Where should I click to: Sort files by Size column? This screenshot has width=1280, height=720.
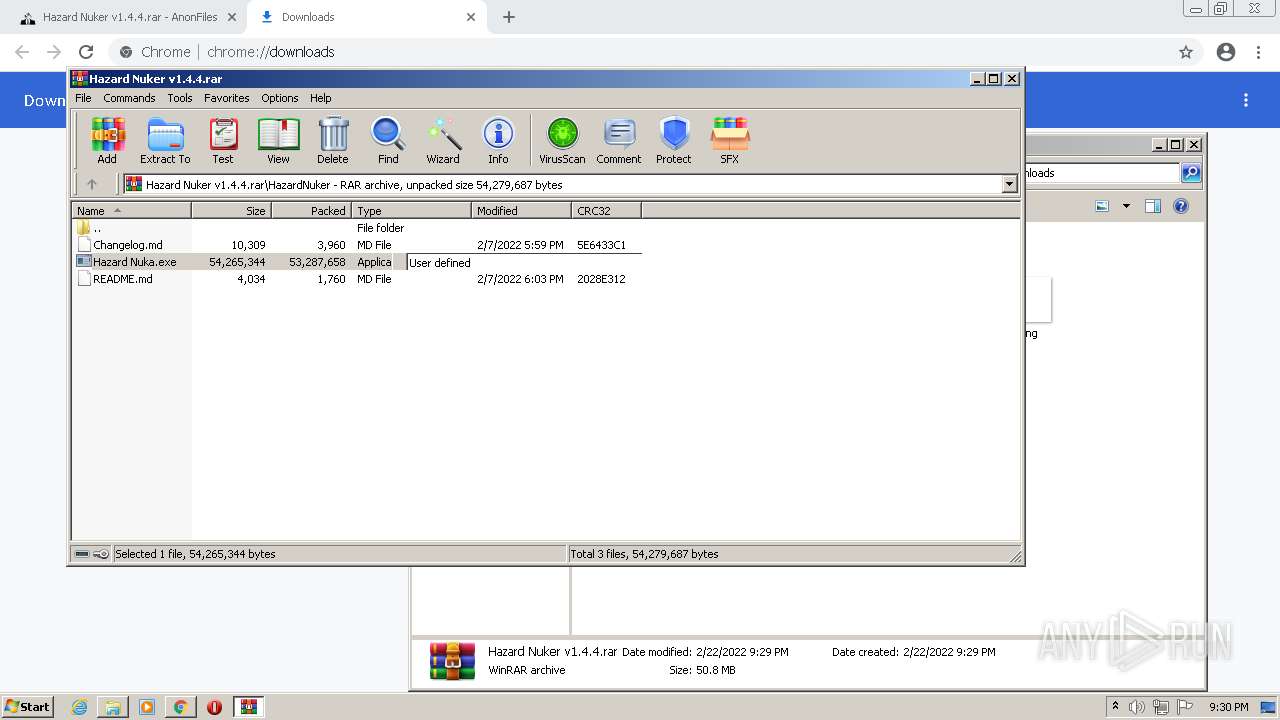click(x=231, y=211)
